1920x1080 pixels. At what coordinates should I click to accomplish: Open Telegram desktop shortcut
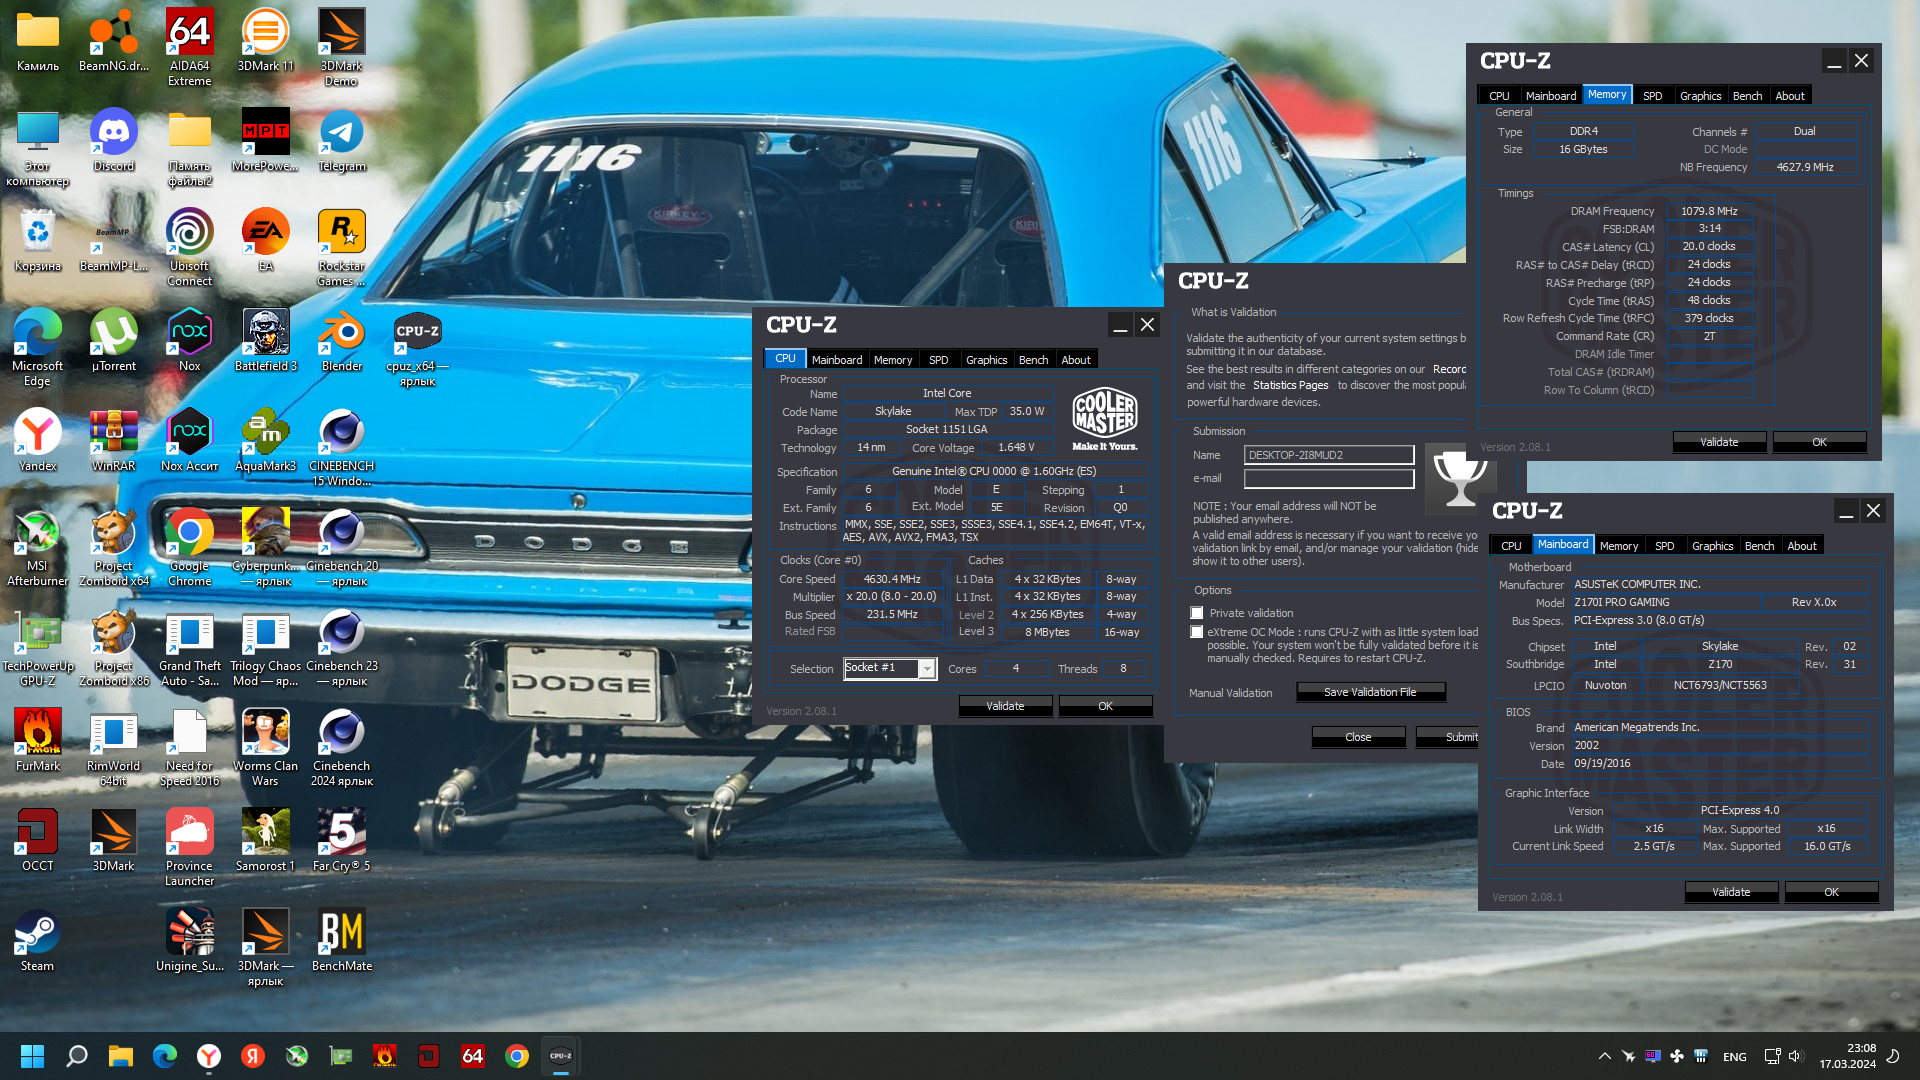[341, 140]
